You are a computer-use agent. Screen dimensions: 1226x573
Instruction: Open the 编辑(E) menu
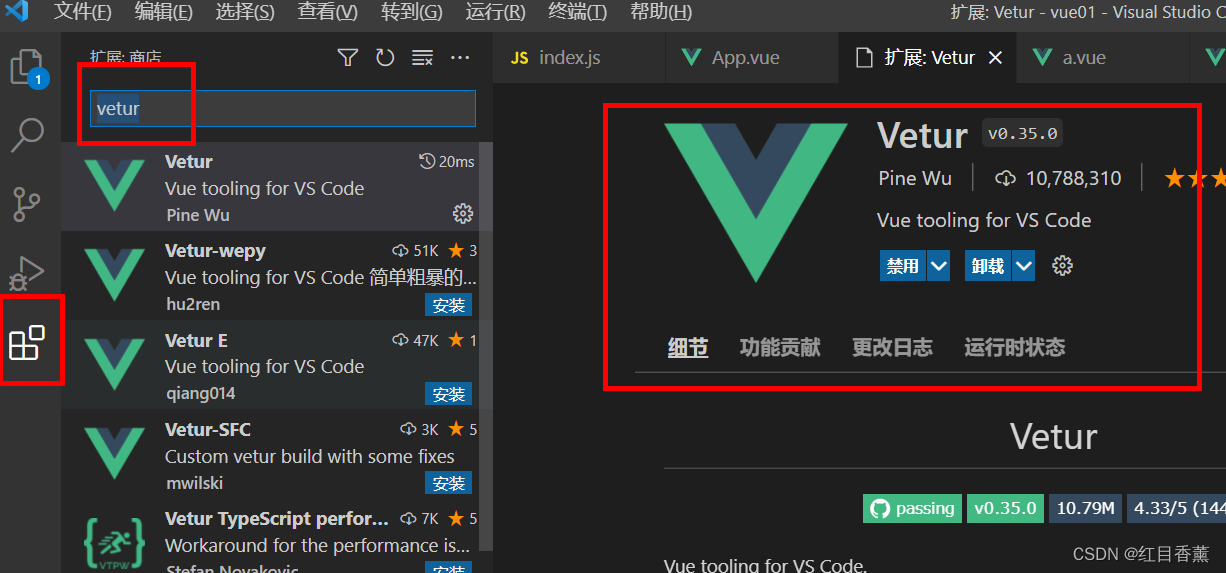(164, 12)
